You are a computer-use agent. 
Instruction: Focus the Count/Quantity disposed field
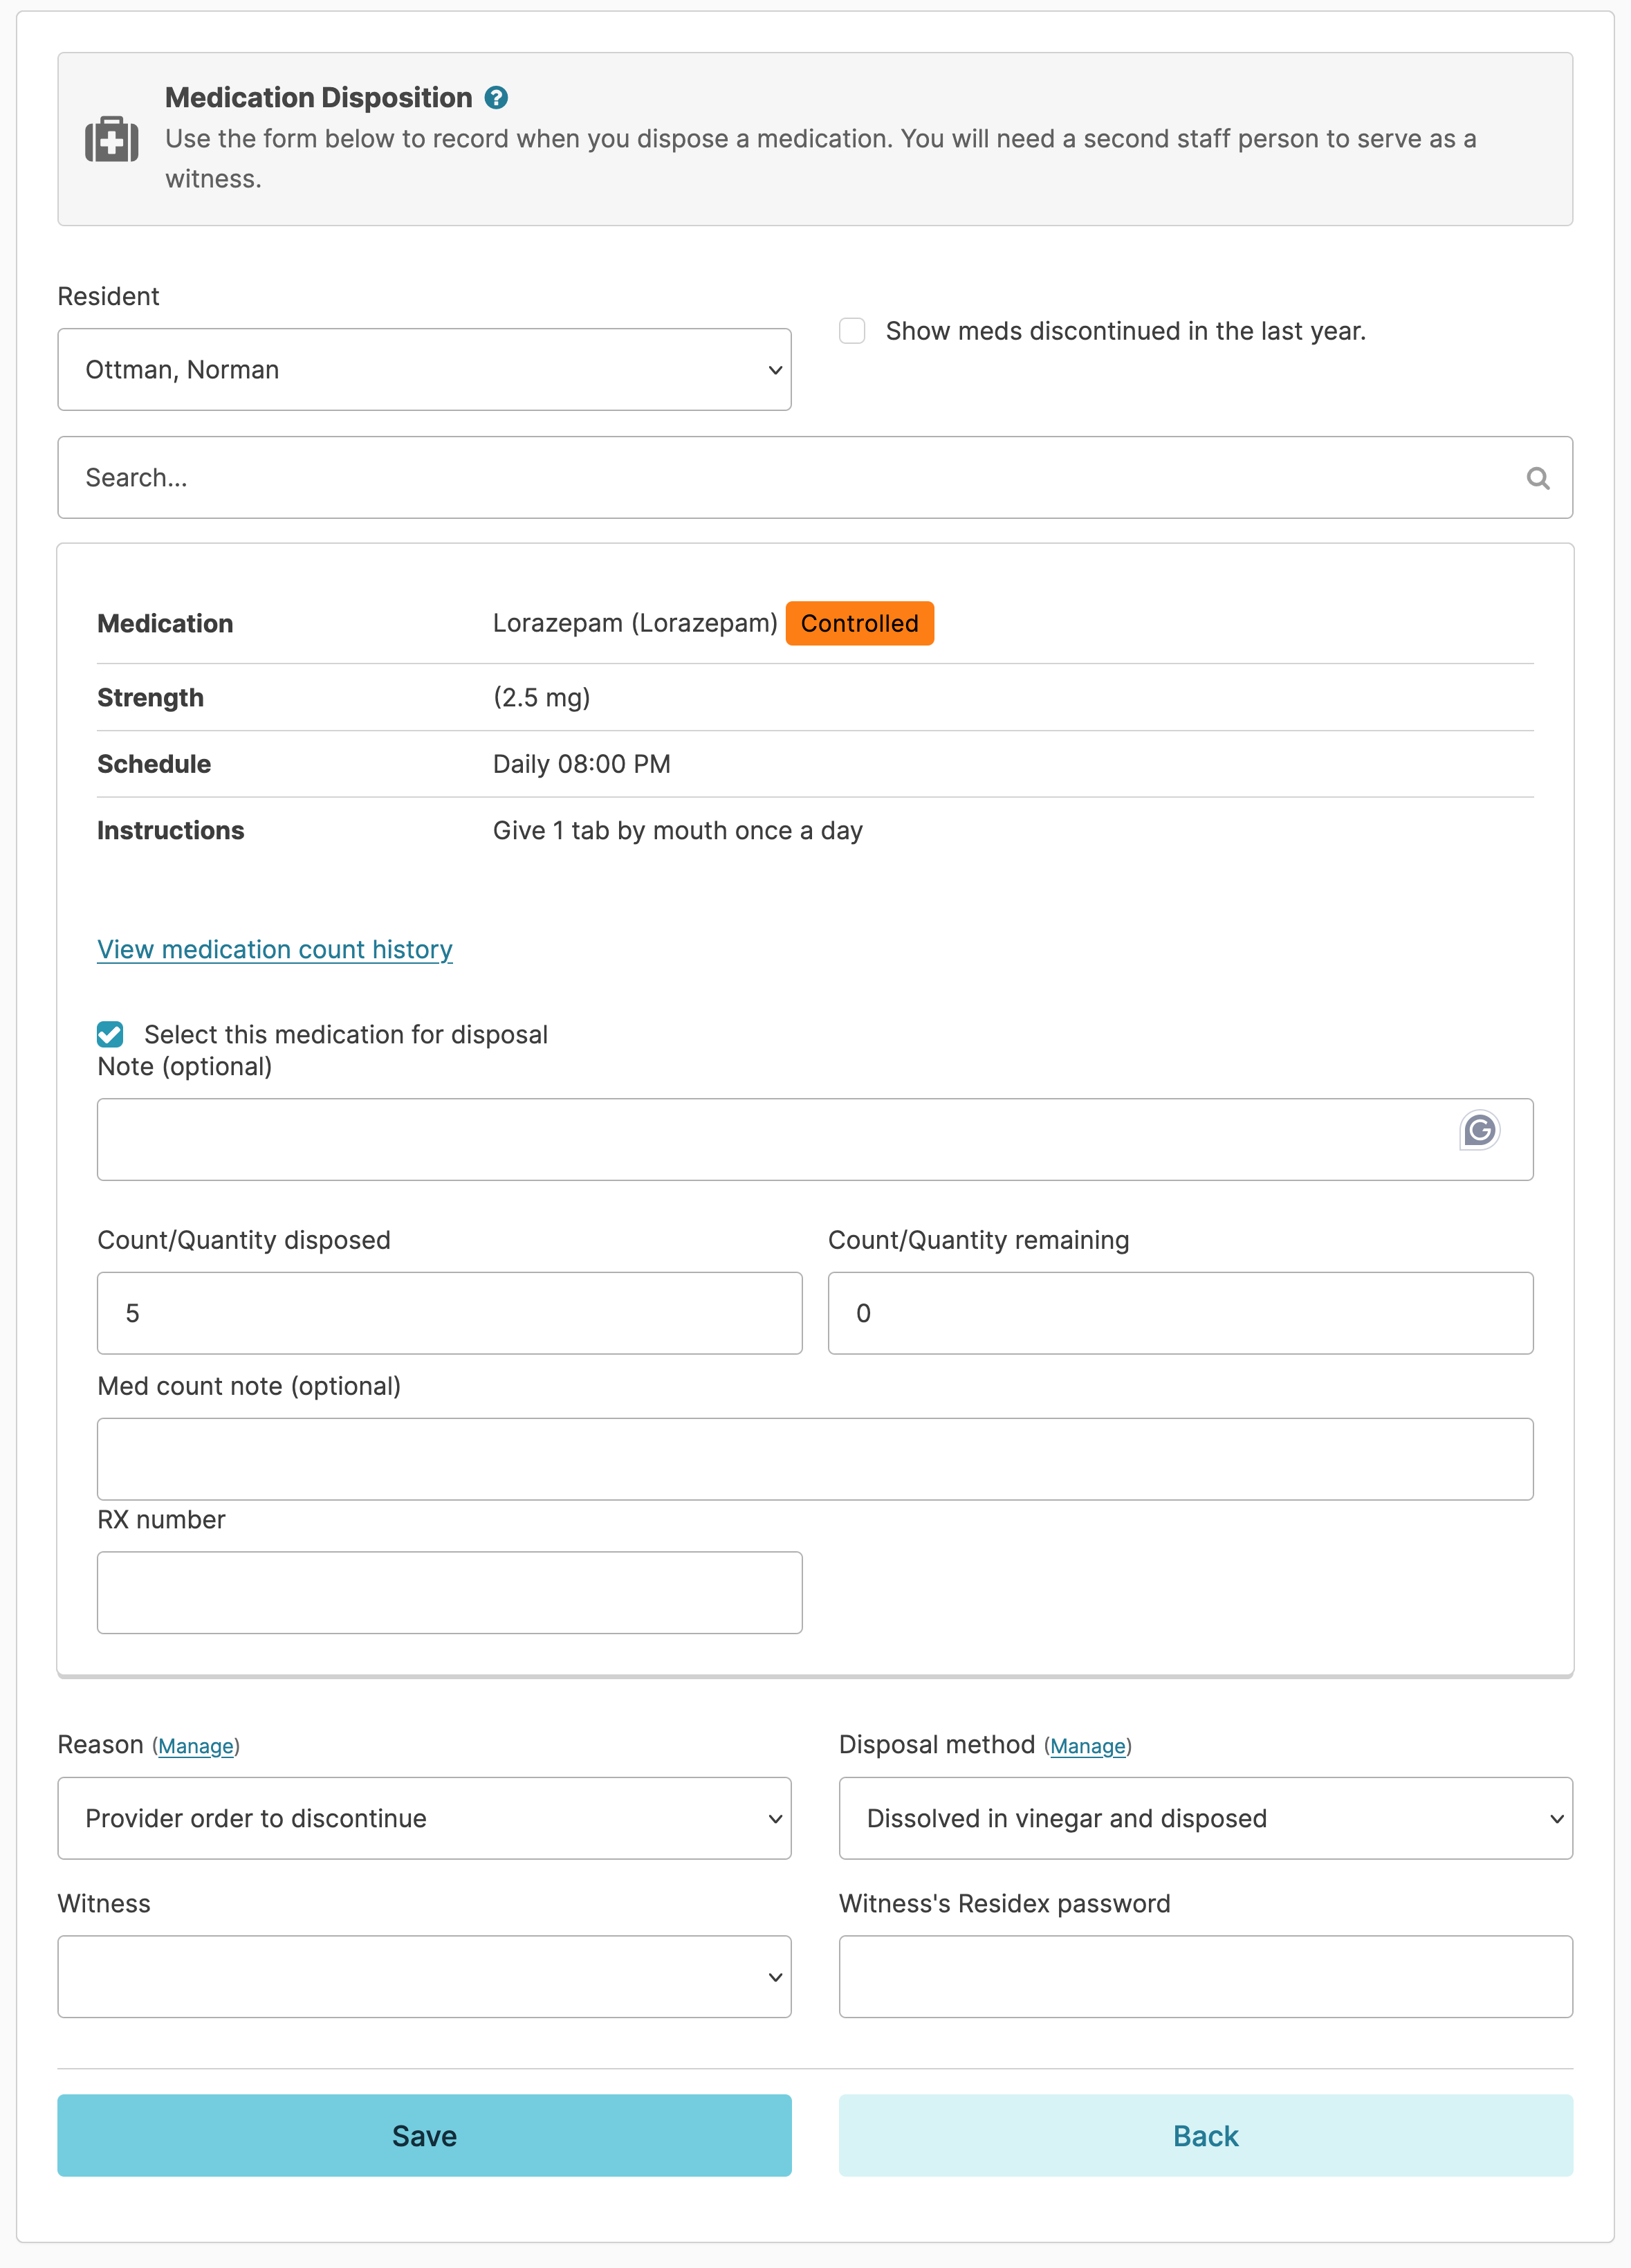449,1313
